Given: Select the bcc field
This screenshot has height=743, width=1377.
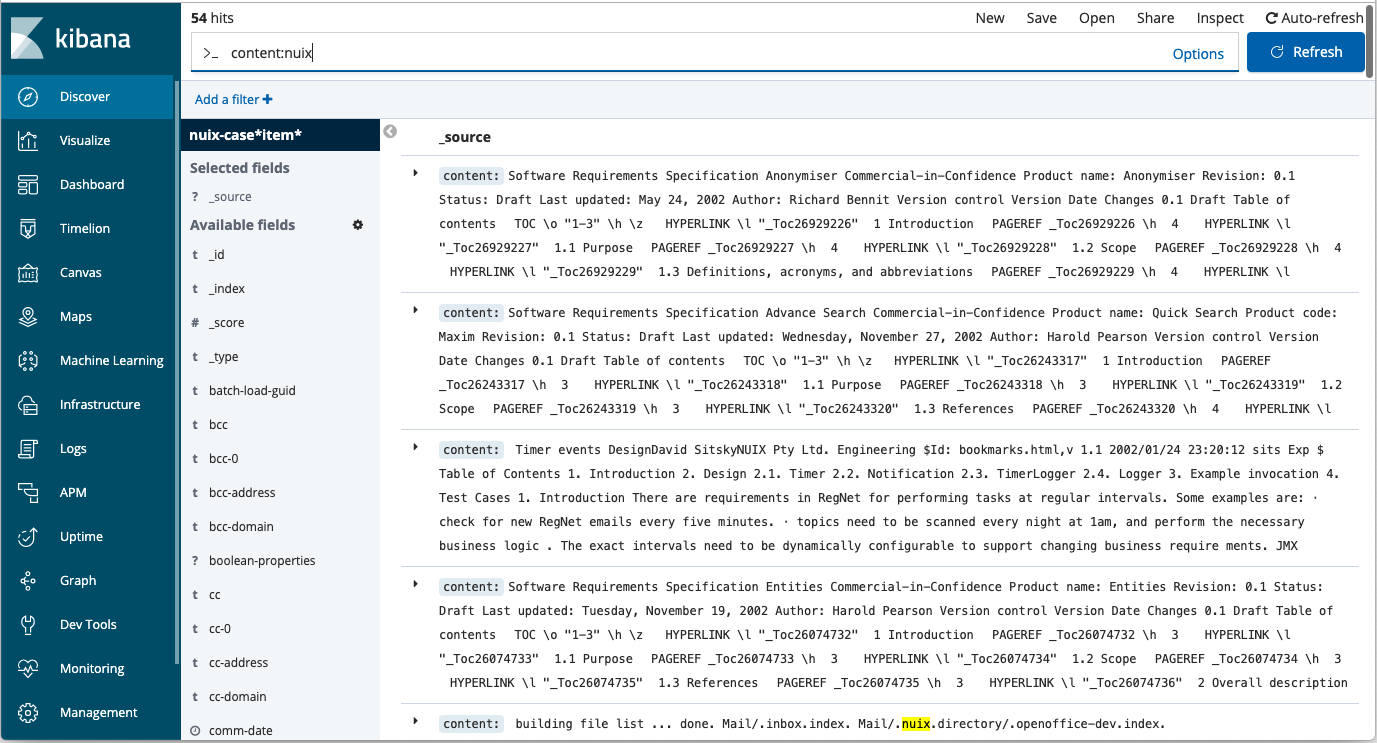Looking at the screenshot, I should click(x=219, y=425).
